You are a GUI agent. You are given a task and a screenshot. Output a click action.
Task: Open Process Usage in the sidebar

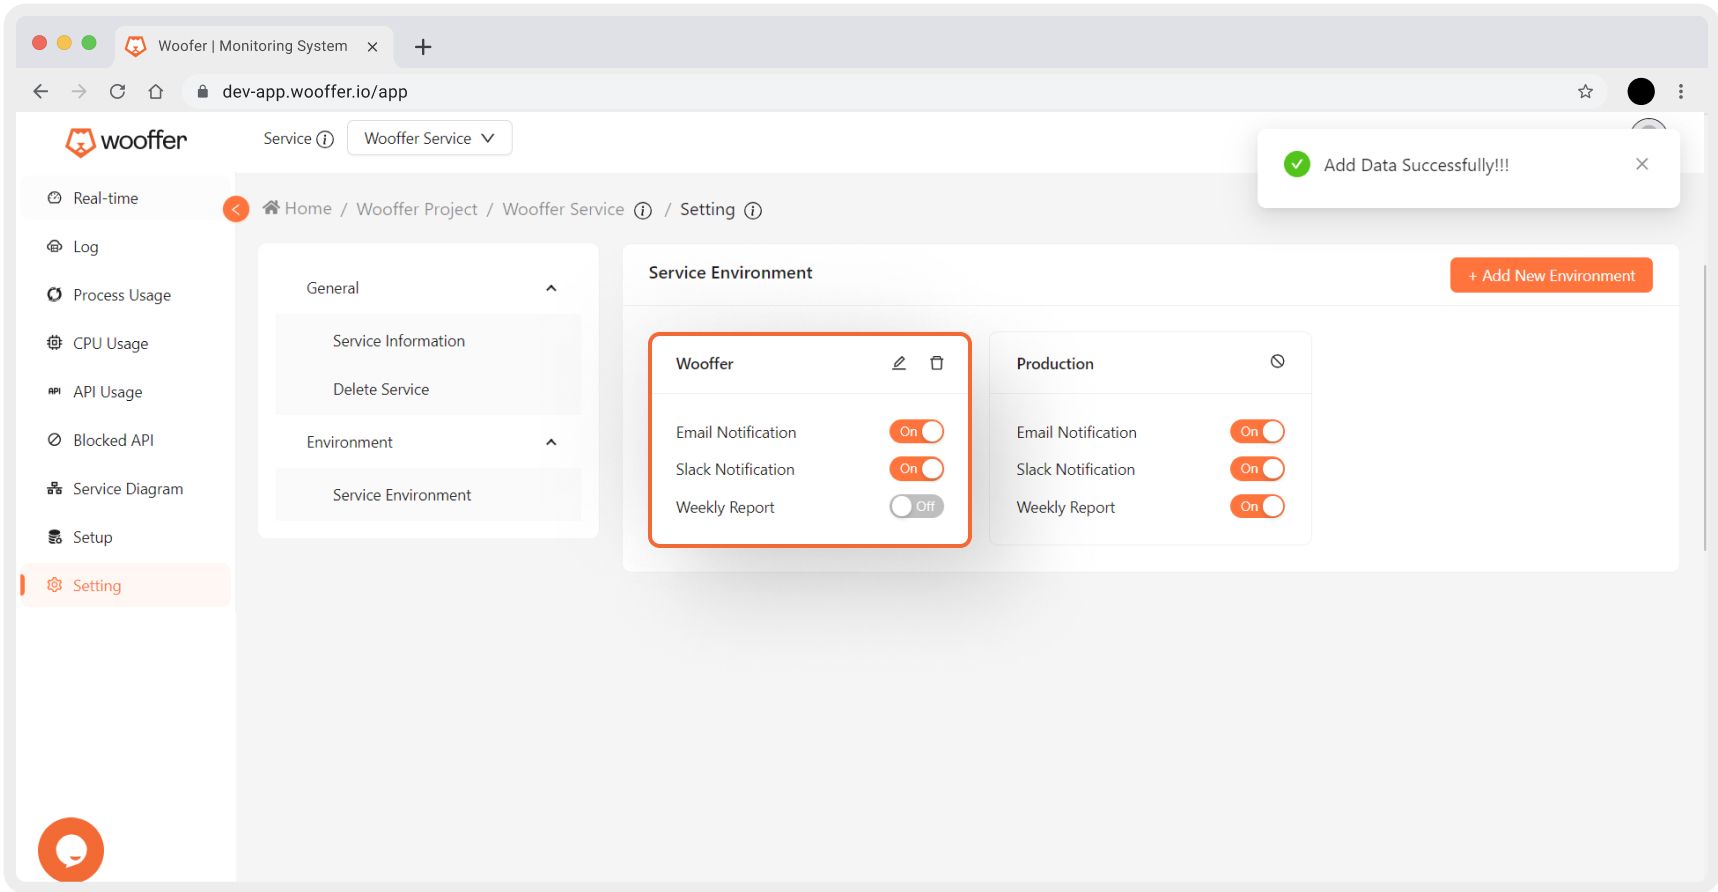point(126,295)
